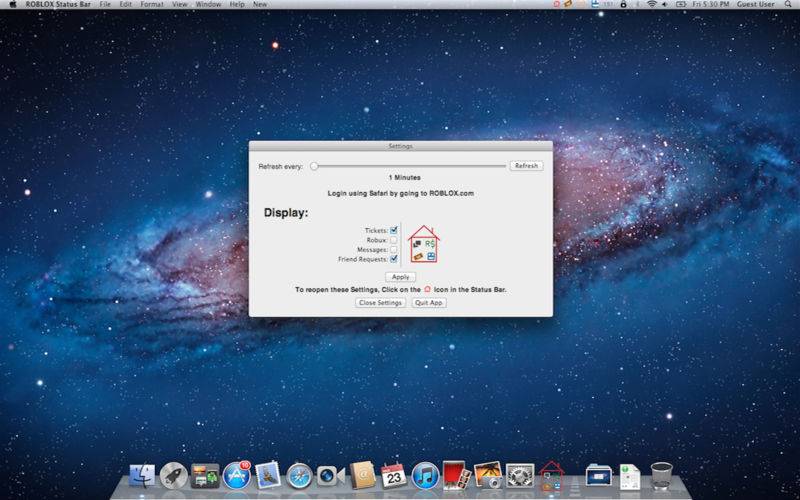
Task: Open the File menu
Action: (x=105, y=4)
